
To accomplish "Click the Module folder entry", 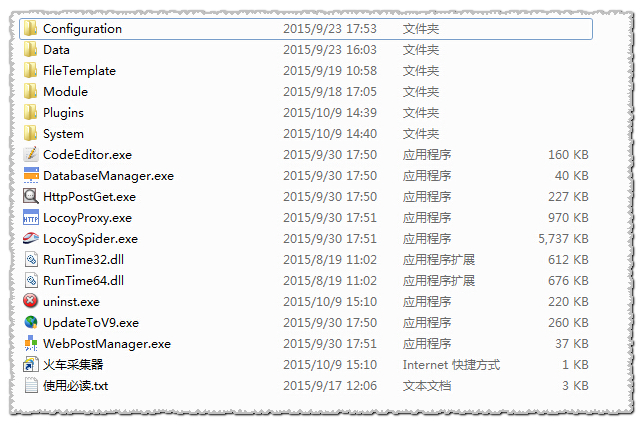I will [x=306, y=91].
